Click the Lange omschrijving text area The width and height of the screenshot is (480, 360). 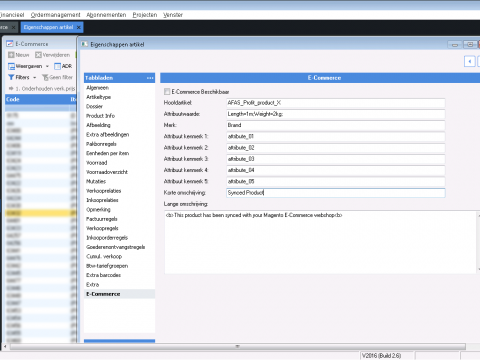pyautogui.click(x=320, y=242)
